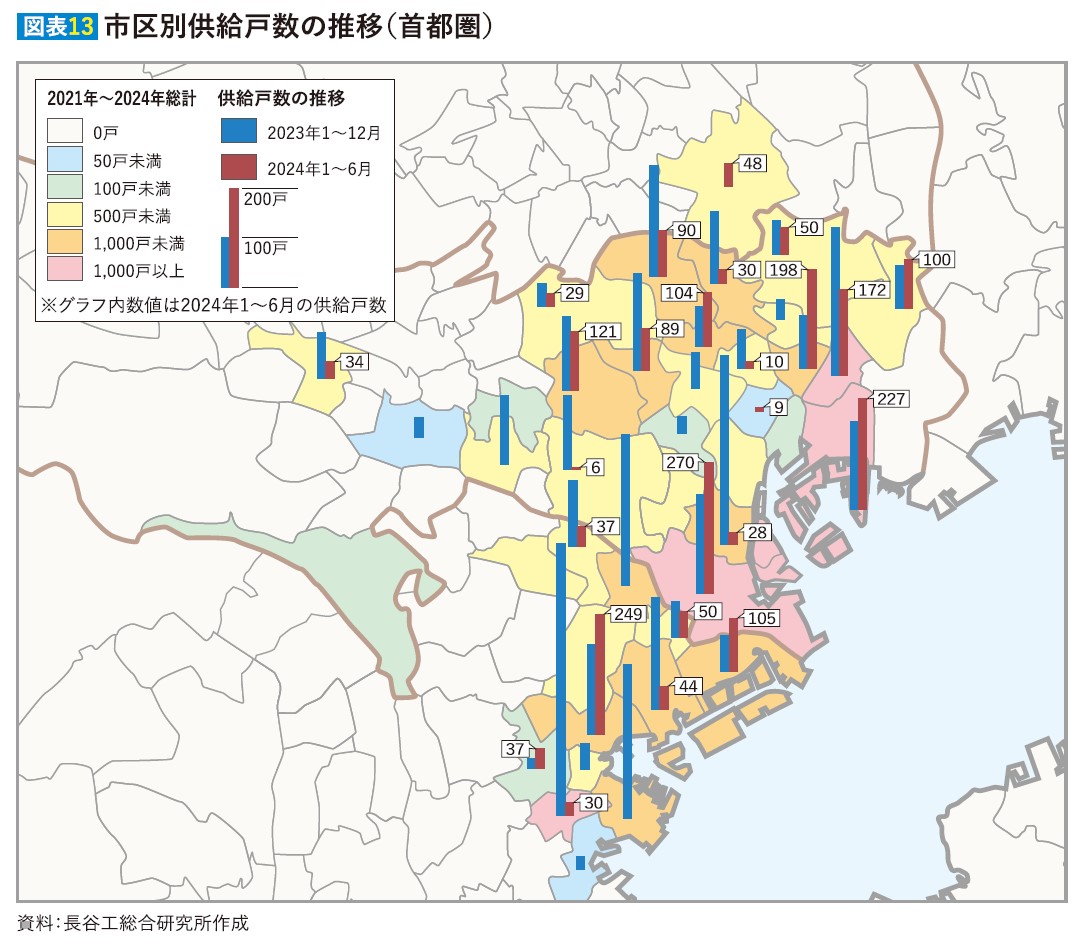The height and width of the screenshot is (939, 1086).
Task: Select the green 100戸未満 legend swatch
Action: (x=65, y=187)
